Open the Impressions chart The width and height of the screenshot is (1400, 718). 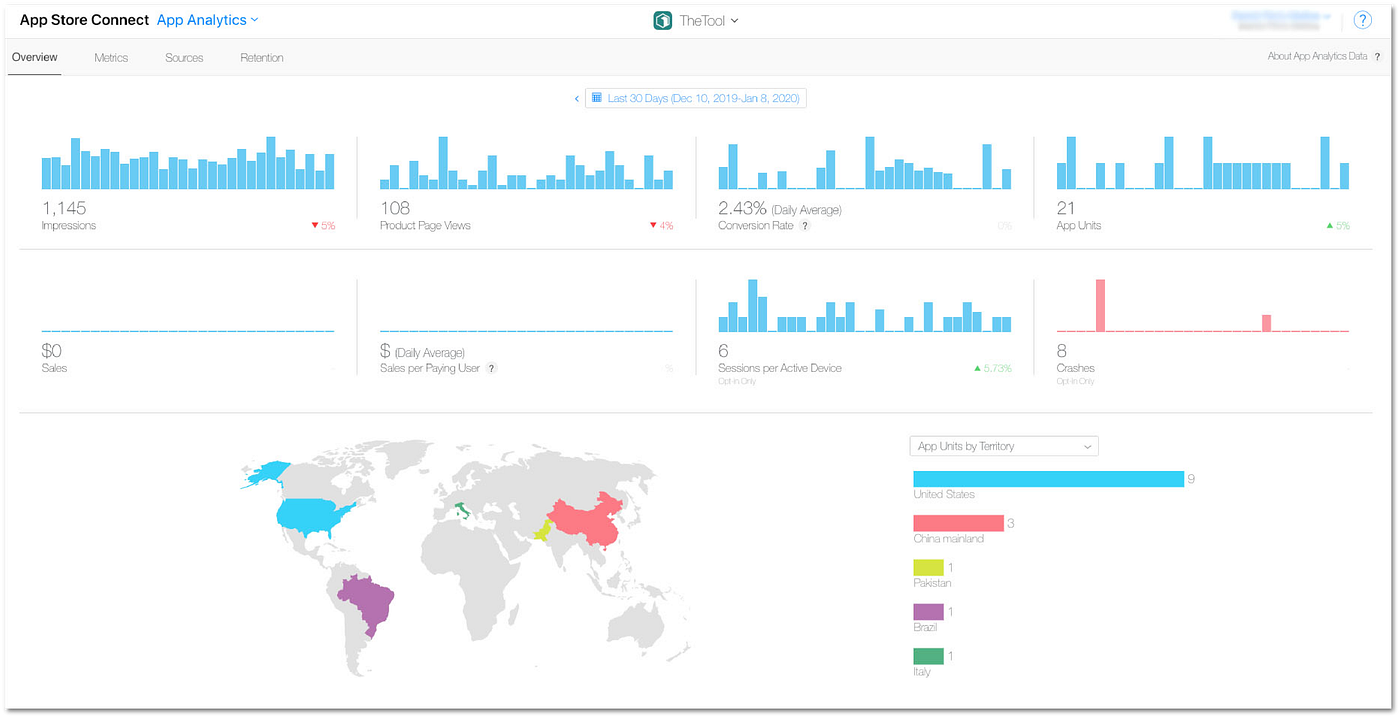point(188,162)
